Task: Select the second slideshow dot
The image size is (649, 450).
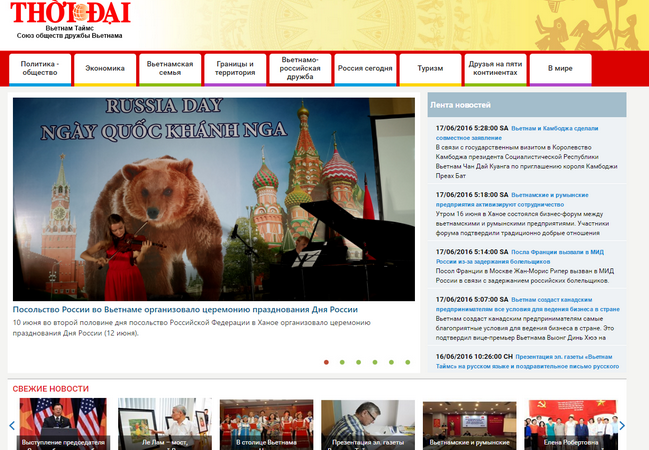Action: click(342, 362)
